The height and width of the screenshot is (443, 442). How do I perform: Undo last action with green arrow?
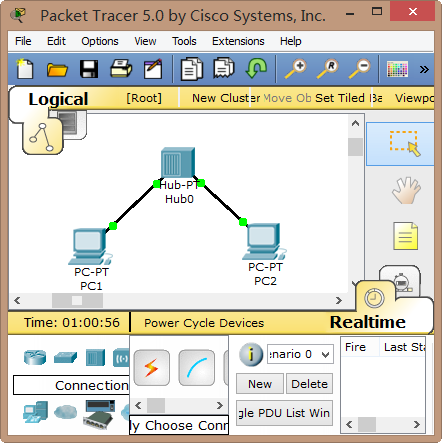tap(256, 68)
